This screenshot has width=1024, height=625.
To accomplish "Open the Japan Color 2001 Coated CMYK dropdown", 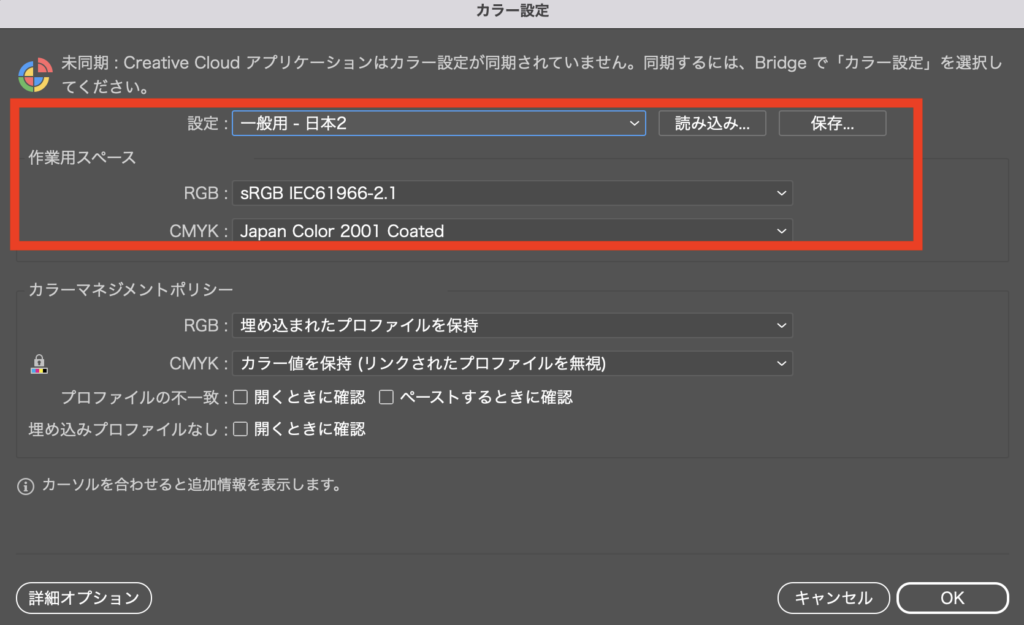I will [x=512, y=231].
